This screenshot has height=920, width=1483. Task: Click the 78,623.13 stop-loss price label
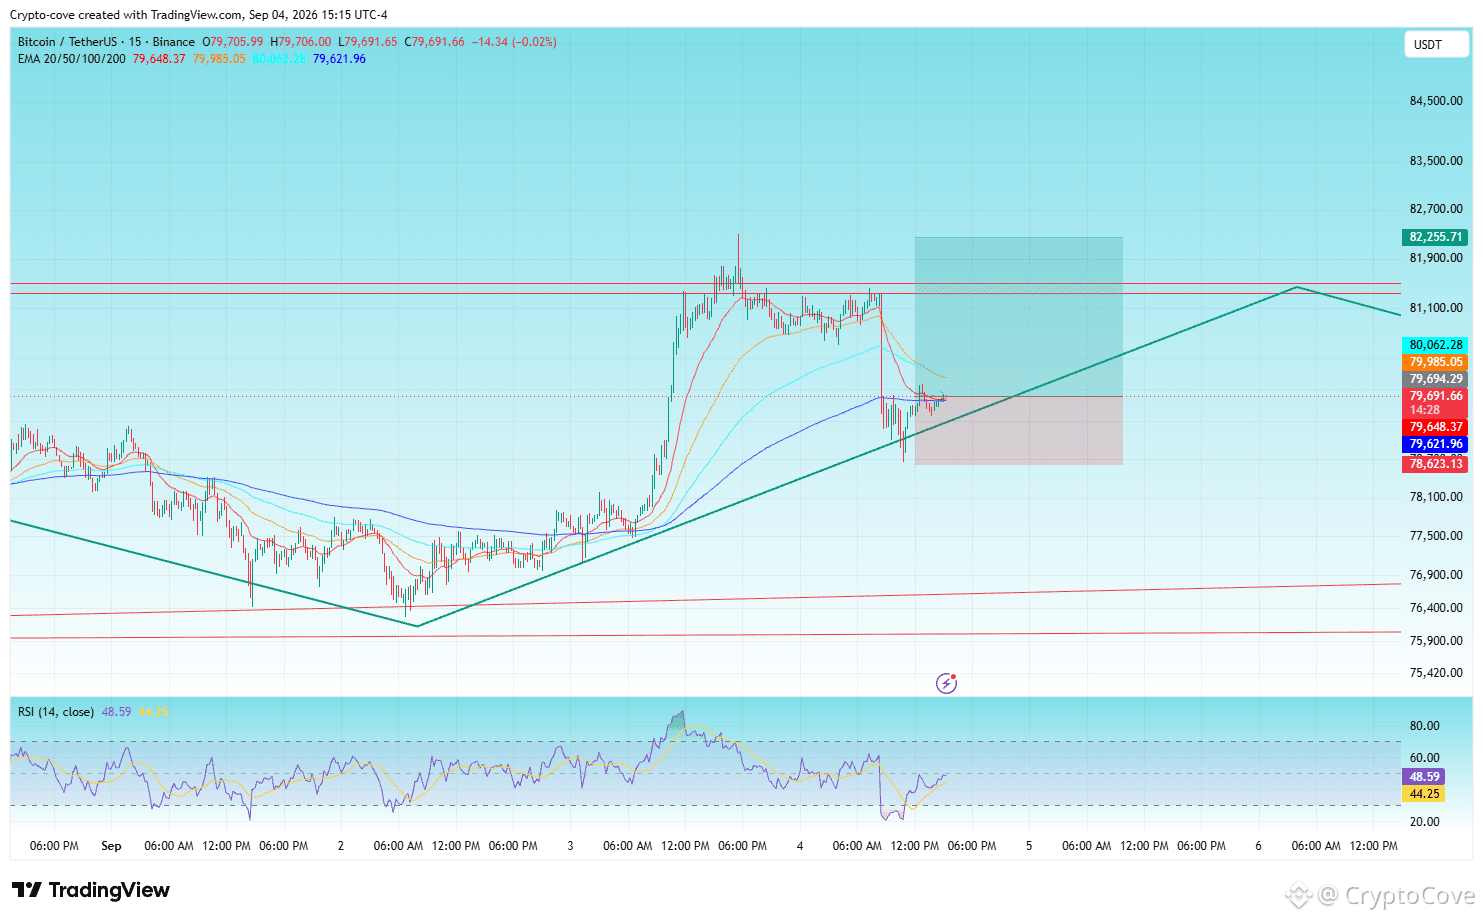pyautogui.click(x=1435, y=464)
